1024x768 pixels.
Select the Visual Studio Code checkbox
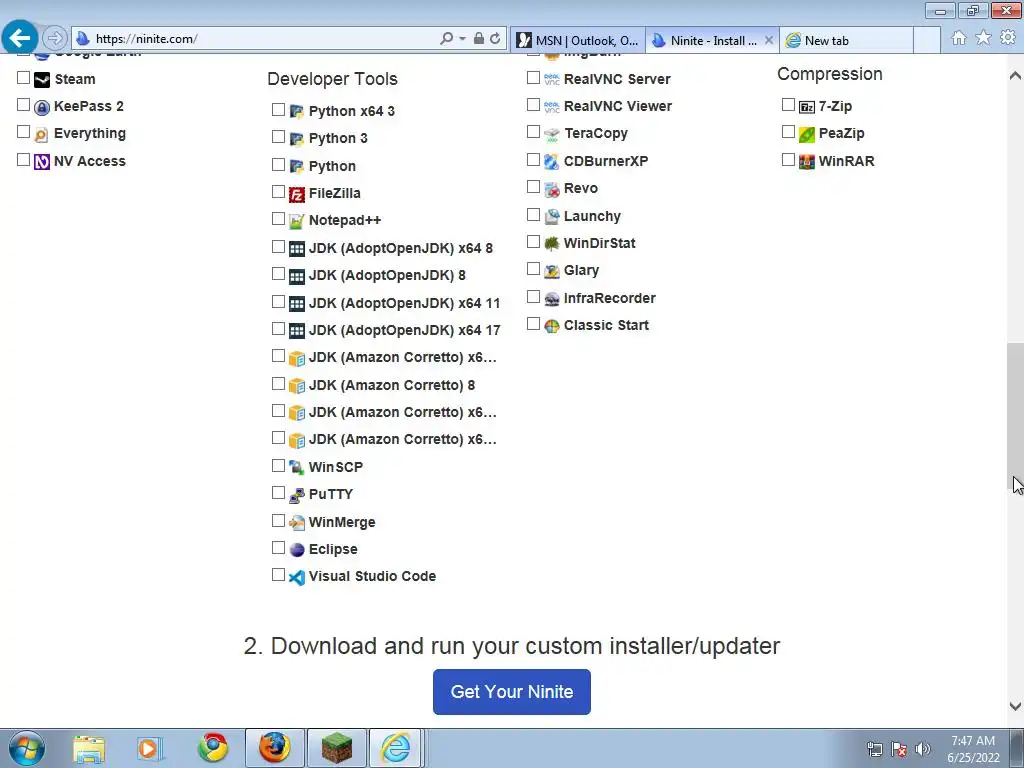[x=278, y=575]
